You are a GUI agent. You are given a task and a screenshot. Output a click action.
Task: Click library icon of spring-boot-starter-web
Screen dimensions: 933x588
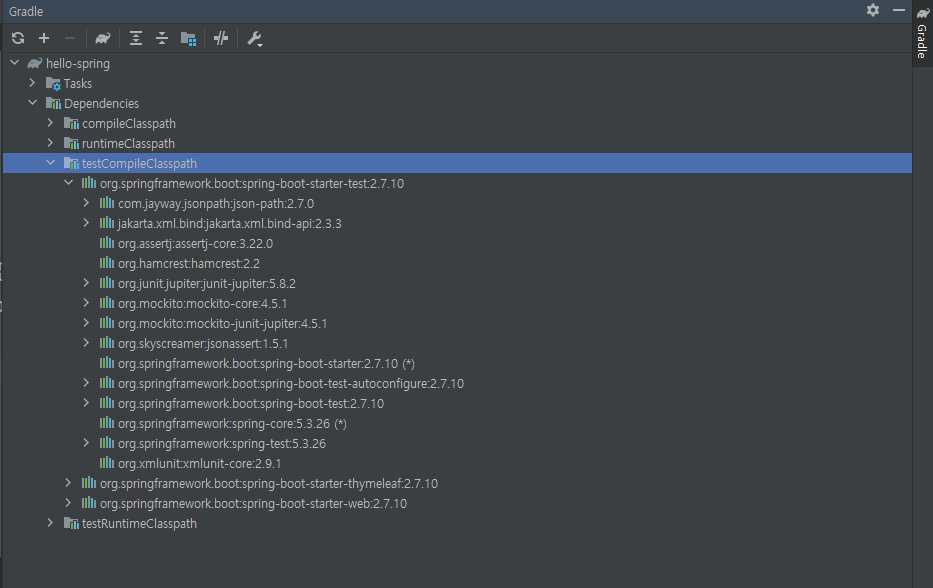pos(89,503)
